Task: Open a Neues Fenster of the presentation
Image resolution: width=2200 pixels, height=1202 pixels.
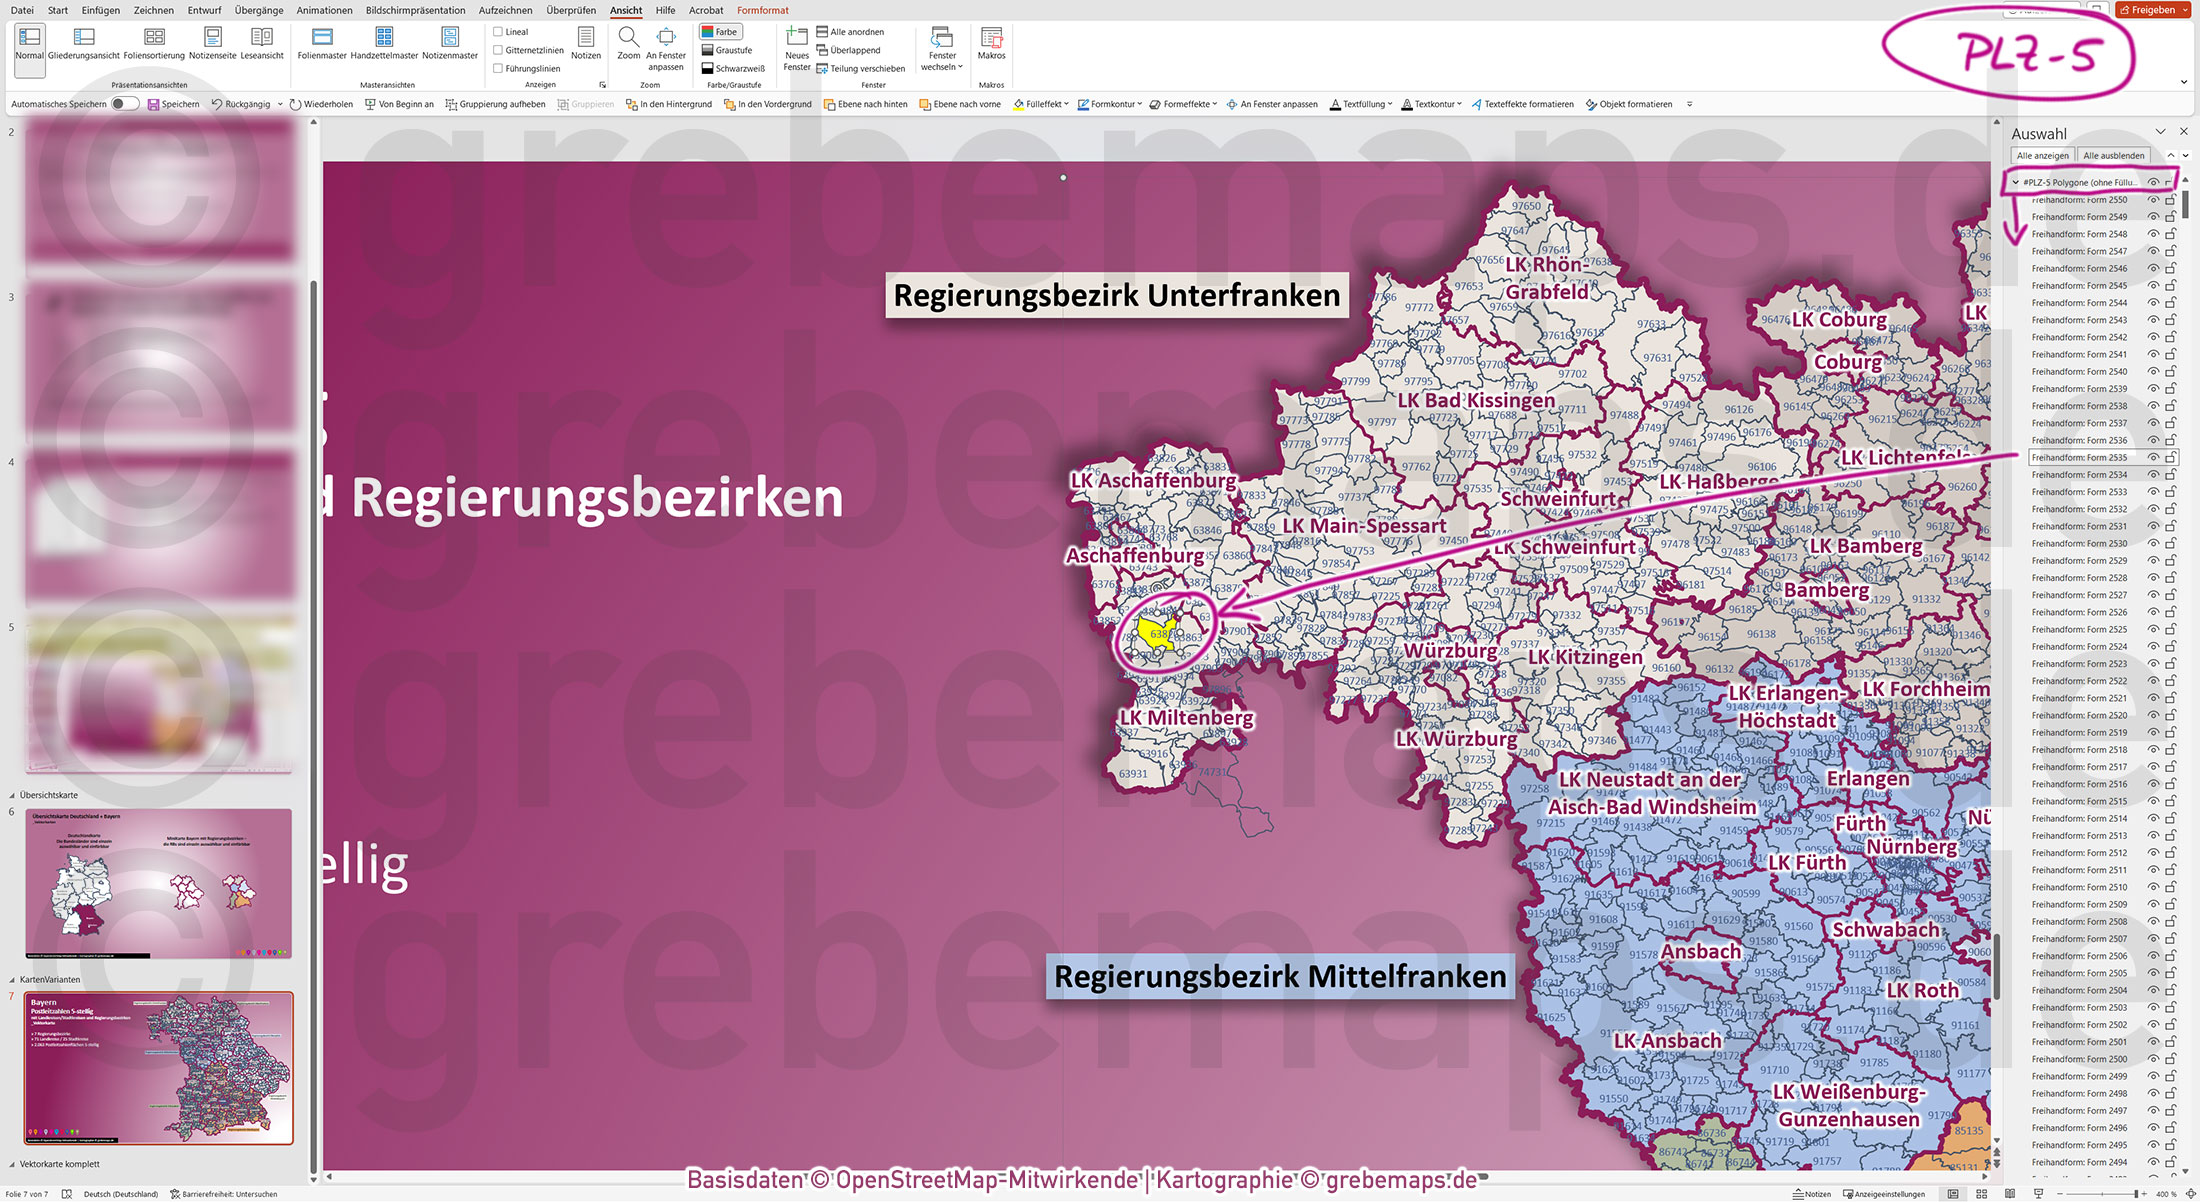Action: tap(796, 45)
